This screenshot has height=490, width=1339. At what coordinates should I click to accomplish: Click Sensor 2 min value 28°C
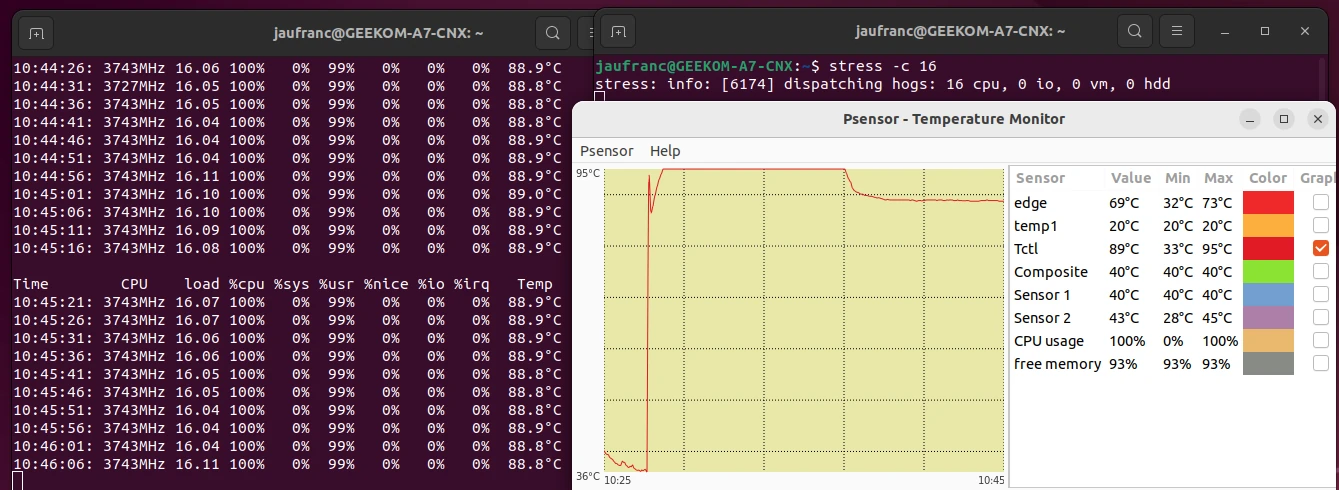(1178, 317)
